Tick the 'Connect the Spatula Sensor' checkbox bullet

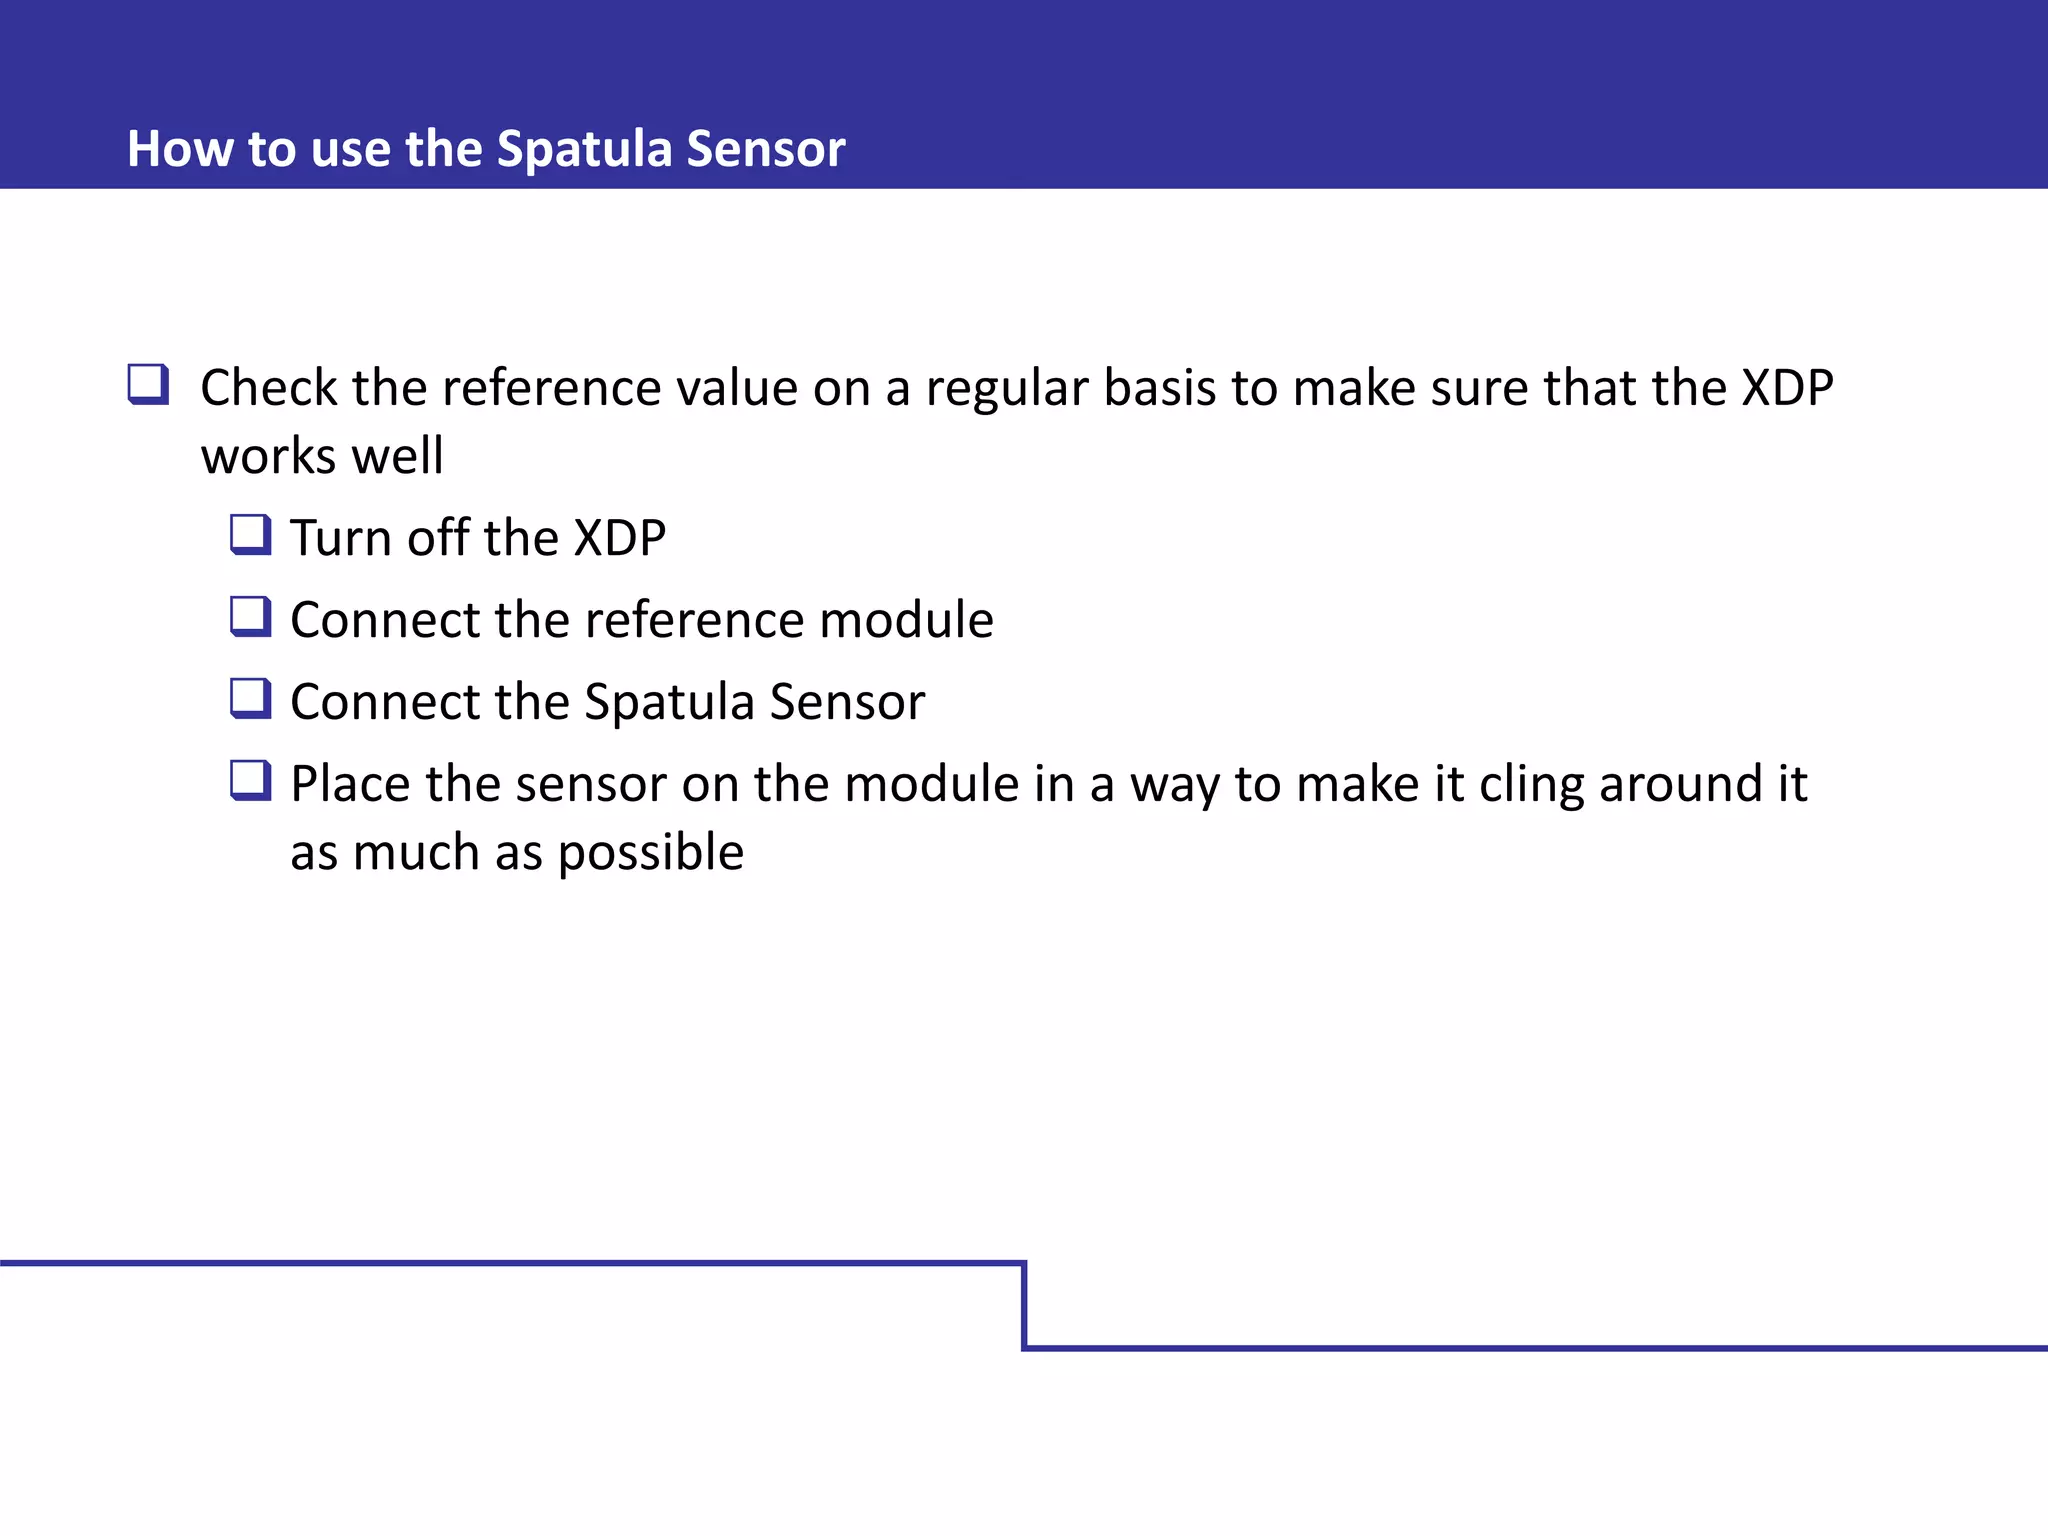250,699
